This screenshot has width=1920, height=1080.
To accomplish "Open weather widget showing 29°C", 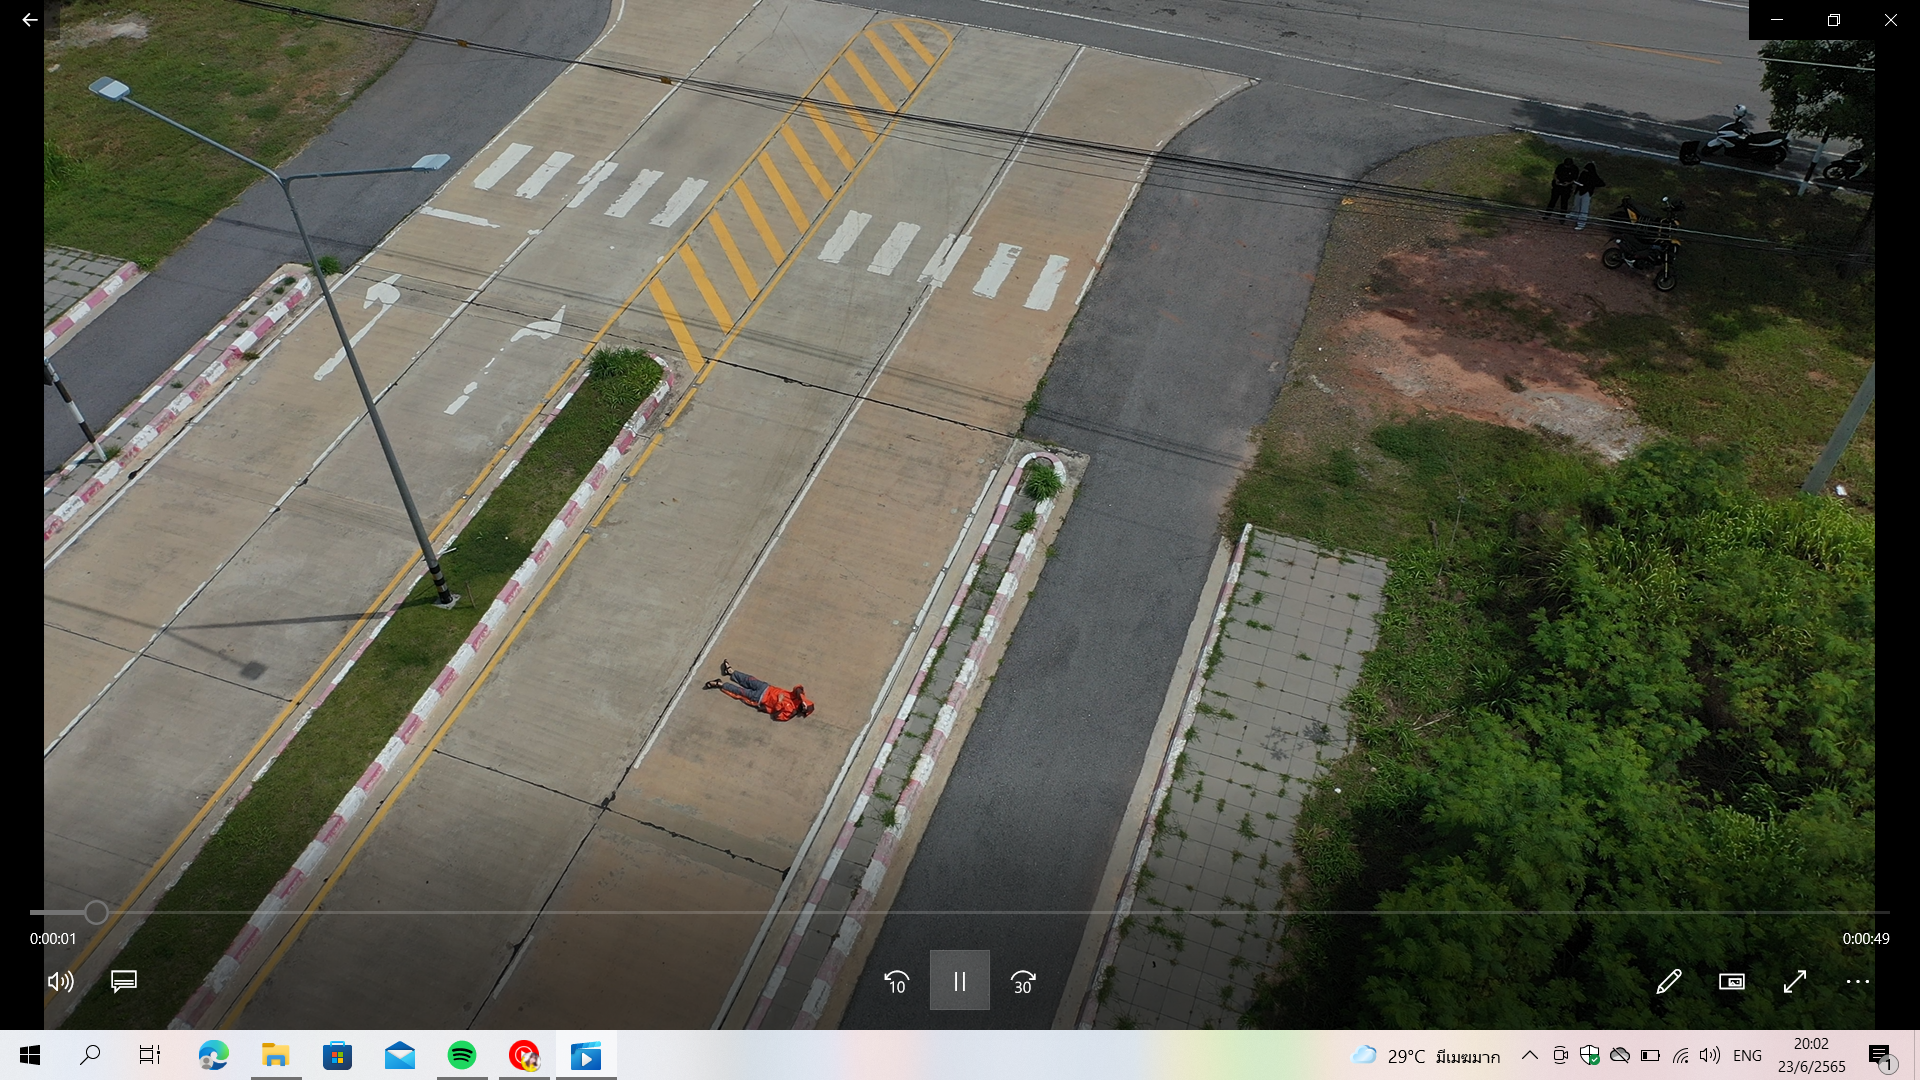I will click(x=1425, y=1056).
